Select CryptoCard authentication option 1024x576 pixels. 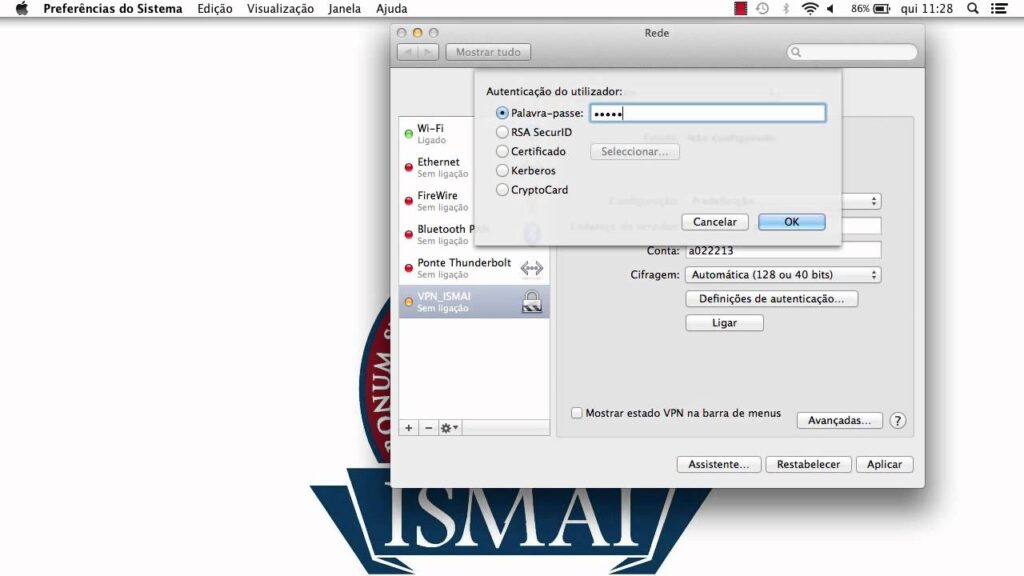[502, 190]
